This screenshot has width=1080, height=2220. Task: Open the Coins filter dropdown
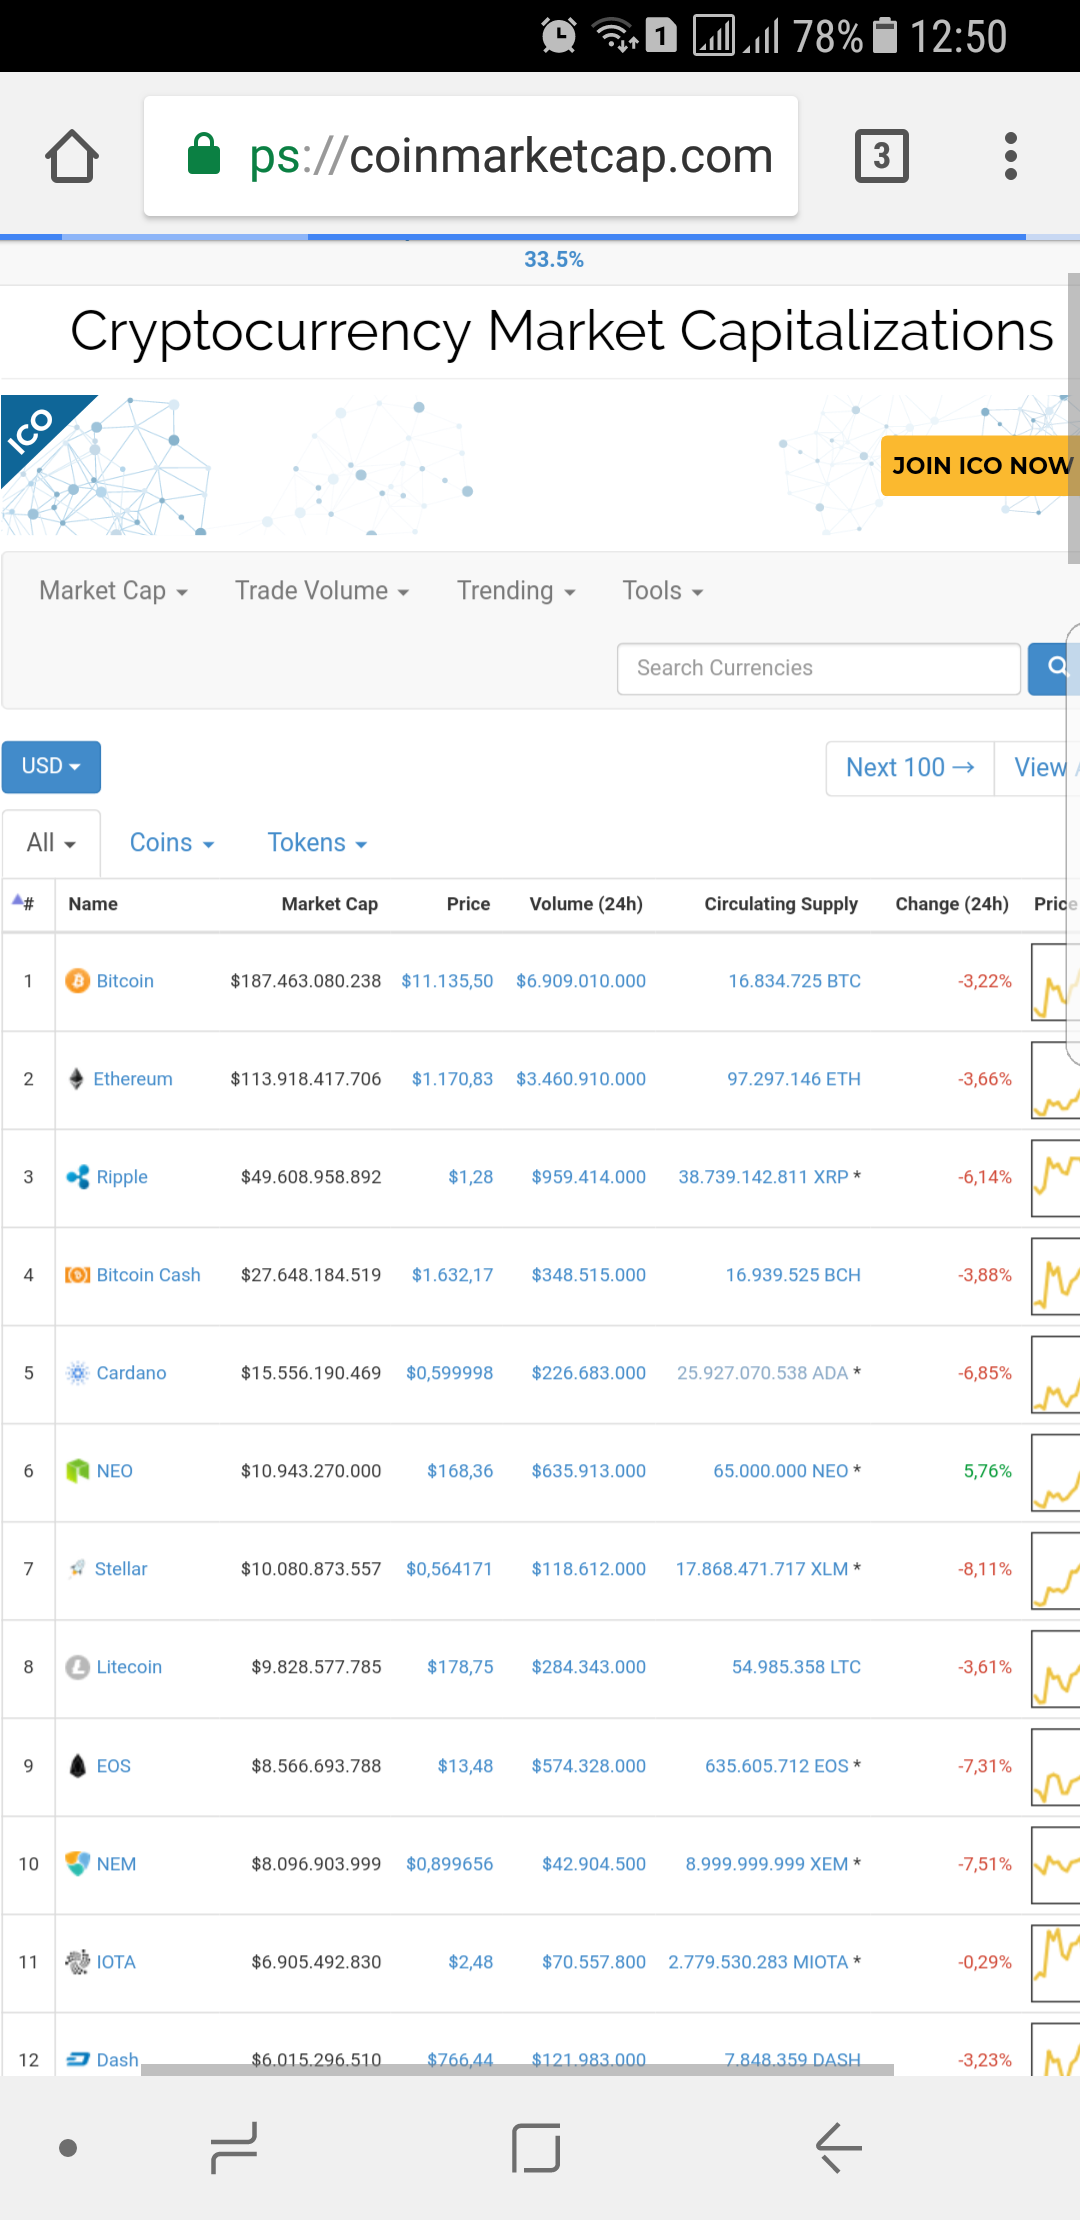click(x=172, y=843)
